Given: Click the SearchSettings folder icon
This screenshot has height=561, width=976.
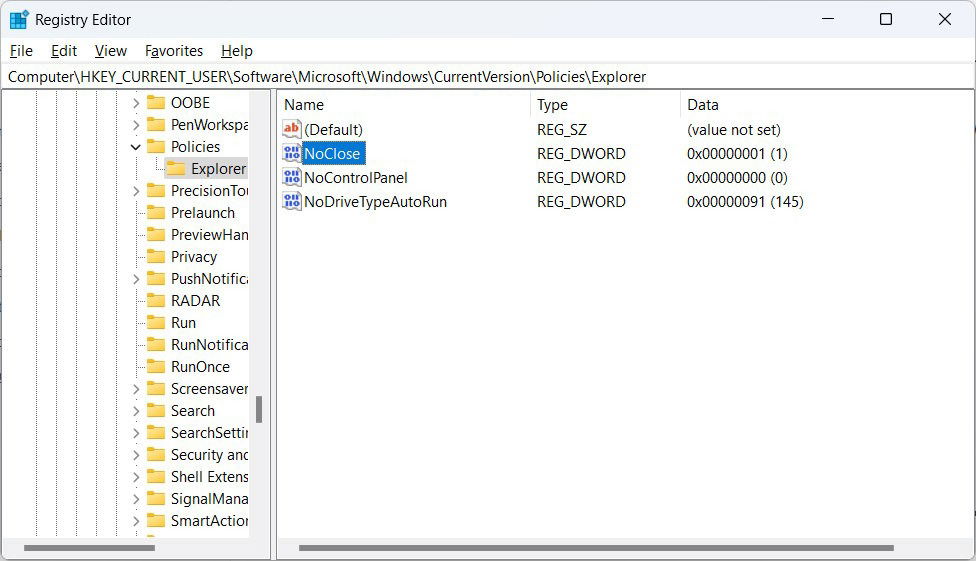Looking at the screenshot, I should coord(156,432).
